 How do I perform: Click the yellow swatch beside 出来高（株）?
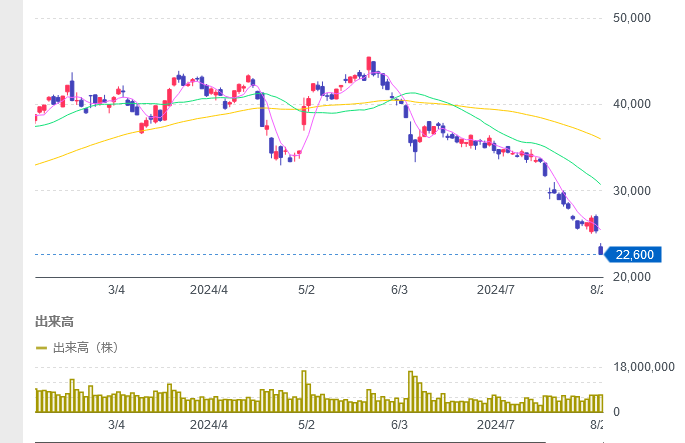pos(41,348)
